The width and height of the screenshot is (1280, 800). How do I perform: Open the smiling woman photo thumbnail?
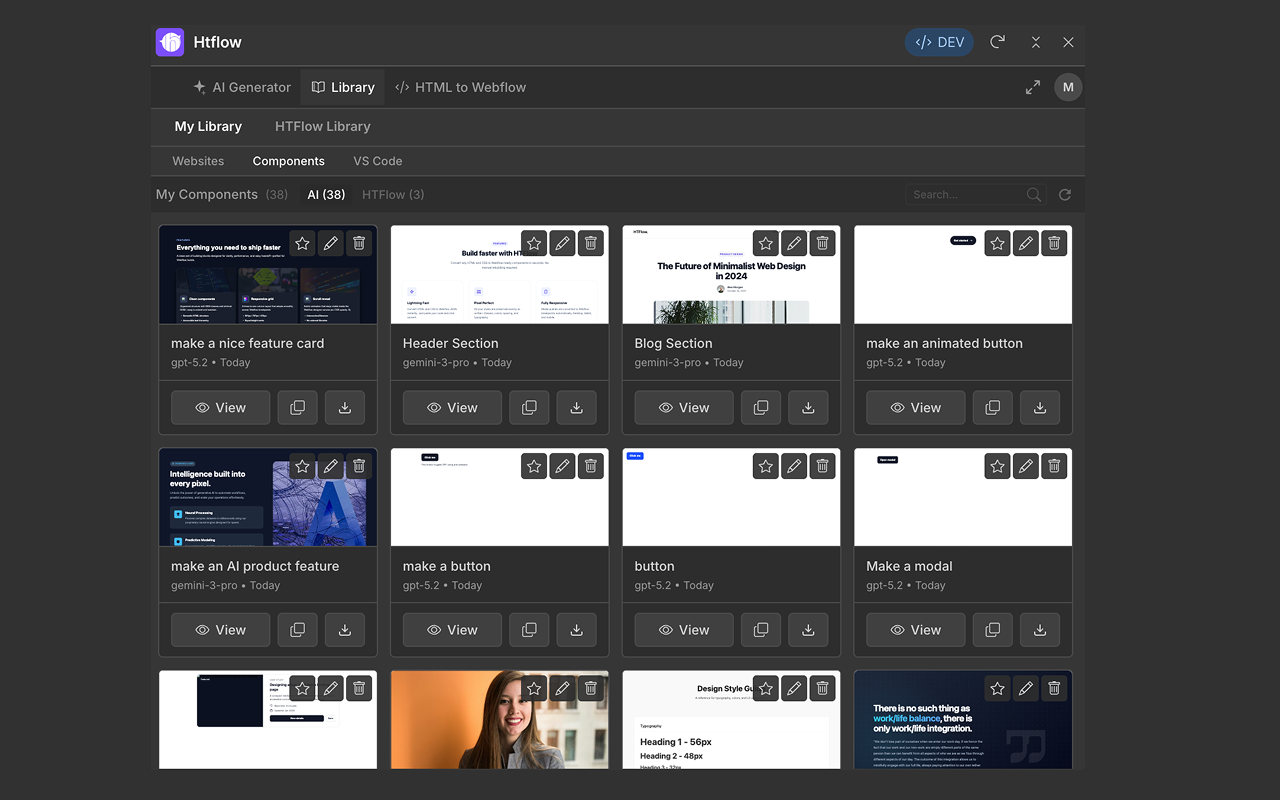point(499,720)
